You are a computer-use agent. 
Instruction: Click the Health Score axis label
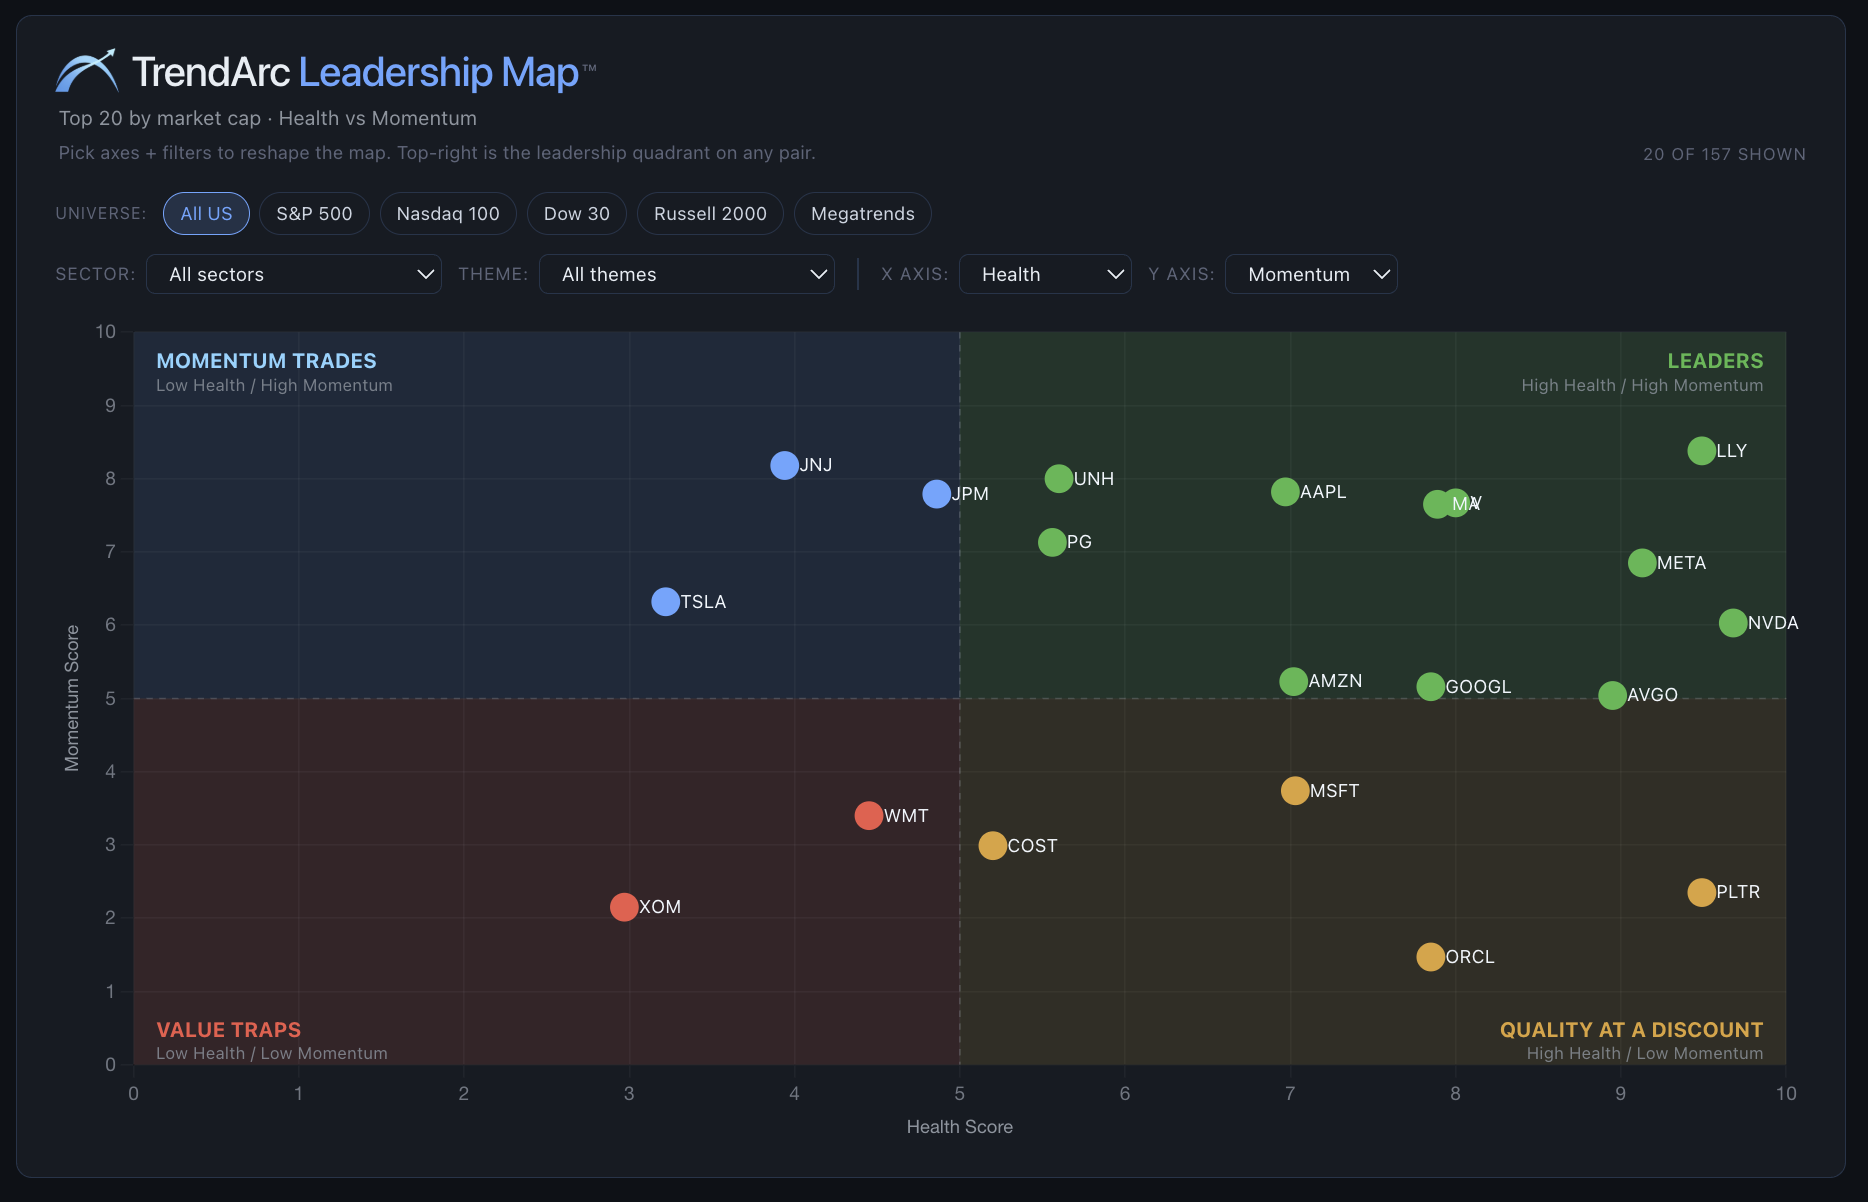[x=959, y=1127]
